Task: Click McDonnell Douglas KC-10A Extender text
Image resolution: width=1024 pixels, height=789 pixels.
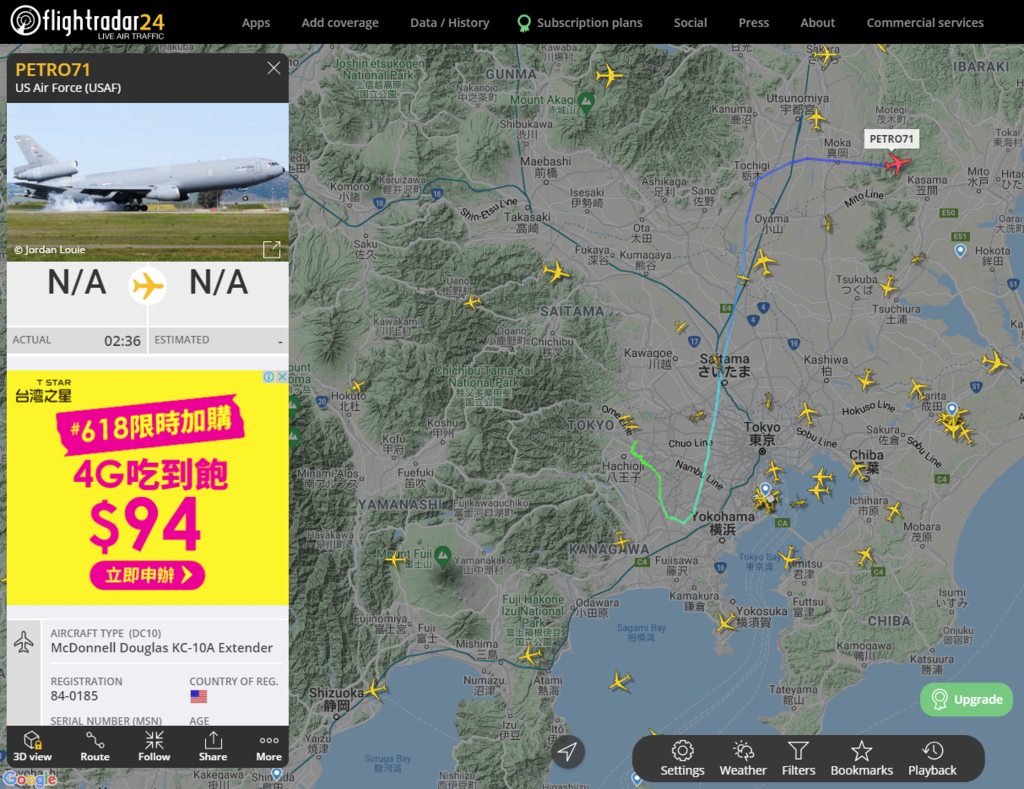Action: [x=162, y=648]
